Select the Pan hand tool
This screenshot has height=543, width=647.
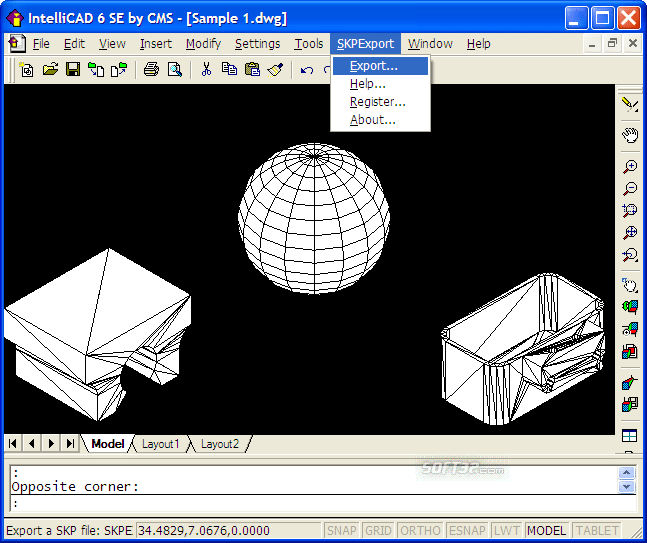click(x=630, y=135)
